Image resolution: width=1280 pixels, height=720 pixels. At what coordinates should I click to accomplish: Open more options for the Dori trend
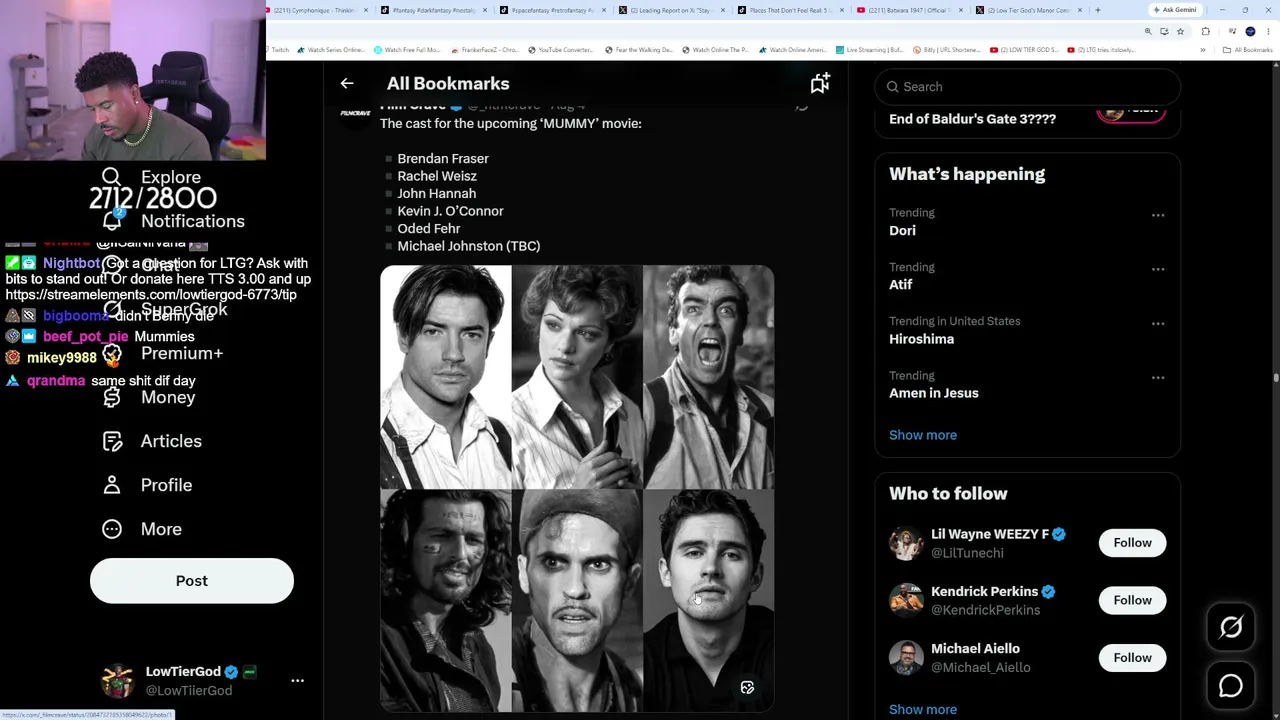[x=1158, y=215]
